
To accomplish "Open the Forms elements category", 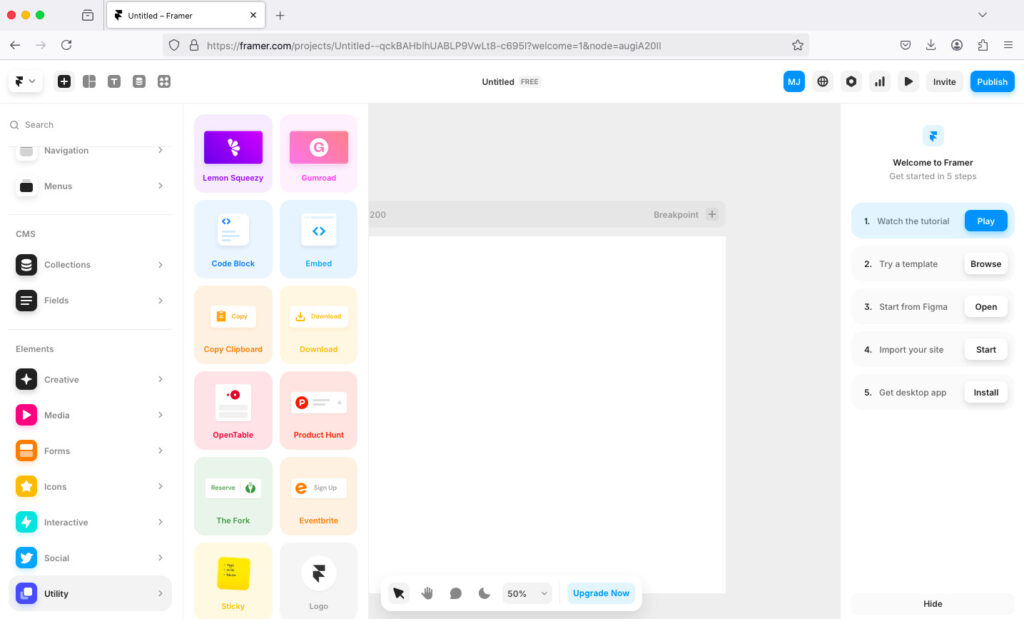I will click(90, 451).
